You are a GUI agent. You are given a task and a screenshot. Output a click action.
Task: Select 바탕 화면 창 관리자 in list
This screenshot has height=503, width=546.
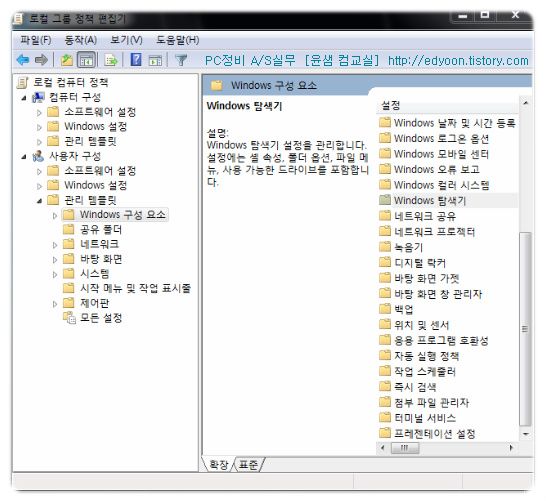(x=438, y=293)
